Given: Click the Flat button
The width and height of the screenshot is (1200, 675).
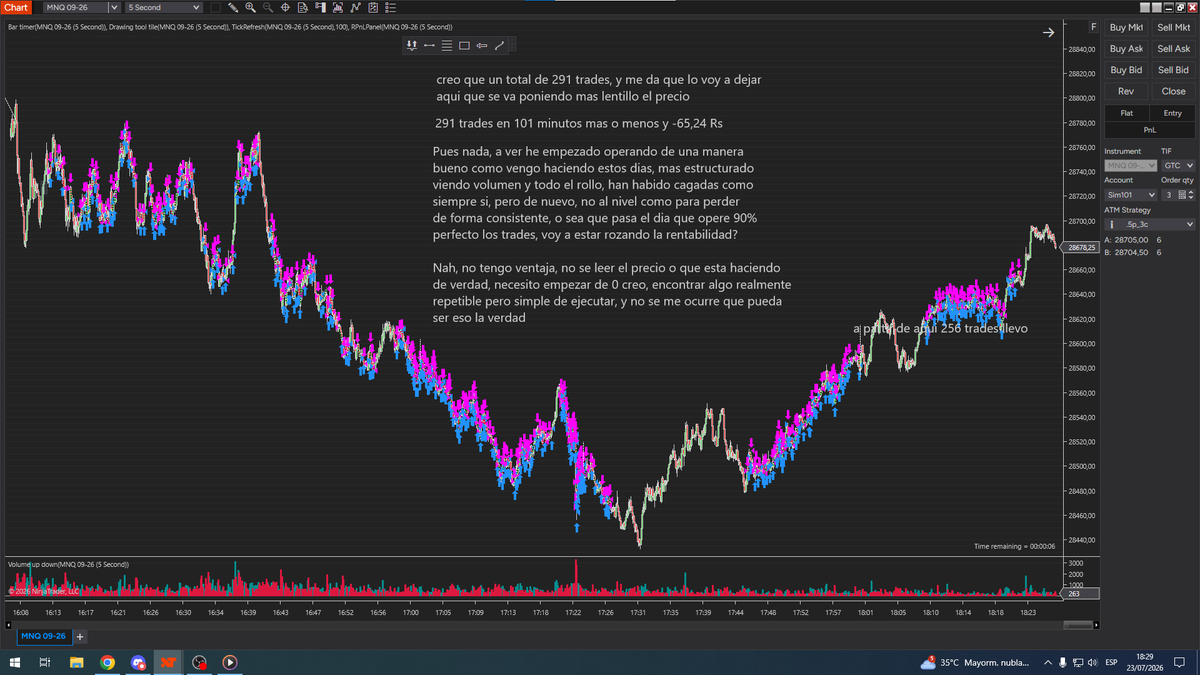Looking at the screenshot, I should (x=1127, y=113).
